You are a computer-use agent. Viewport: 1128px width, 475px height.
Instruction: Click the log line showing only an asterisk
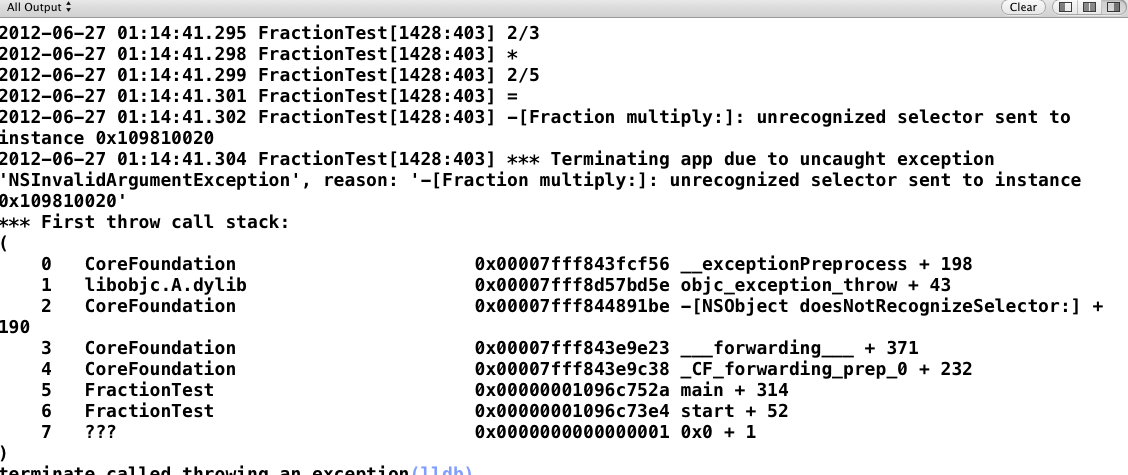pyautogui.click(x=258, y=54)
